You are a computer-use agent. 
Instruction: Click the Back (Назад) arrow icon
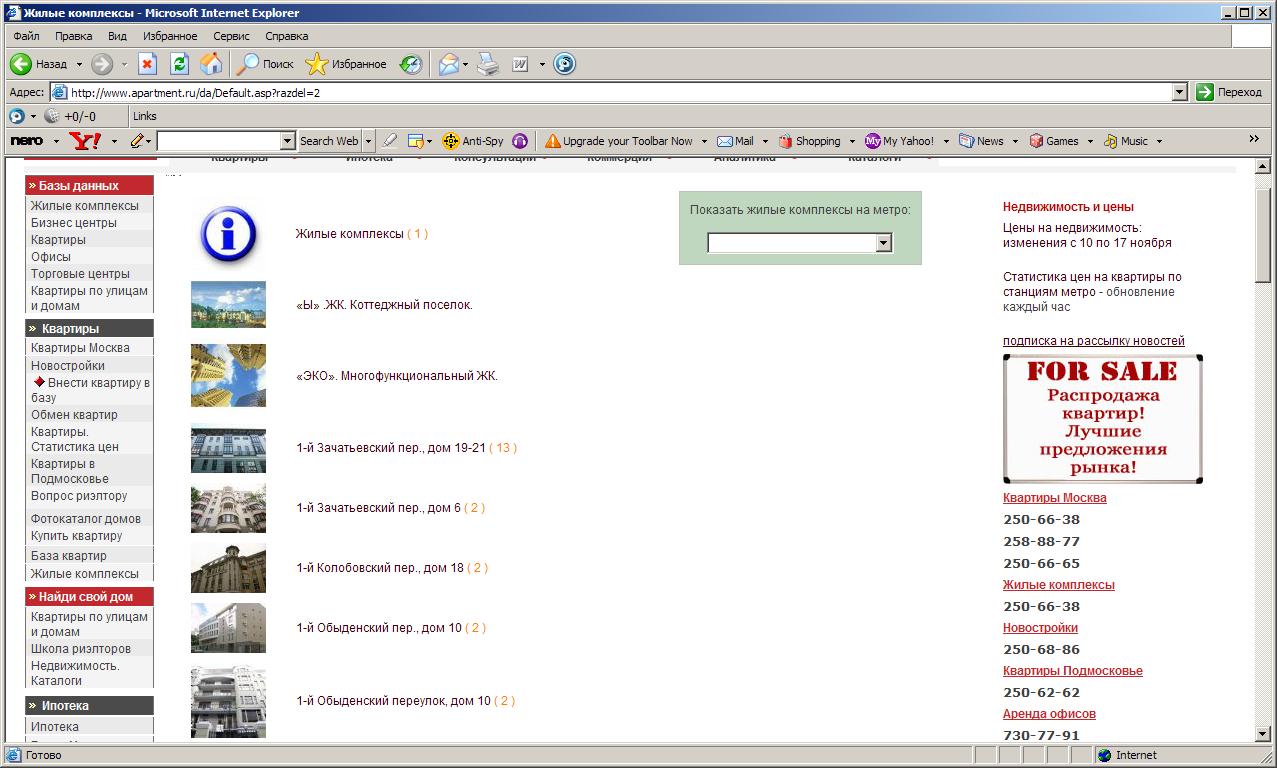tap(21, 64)
